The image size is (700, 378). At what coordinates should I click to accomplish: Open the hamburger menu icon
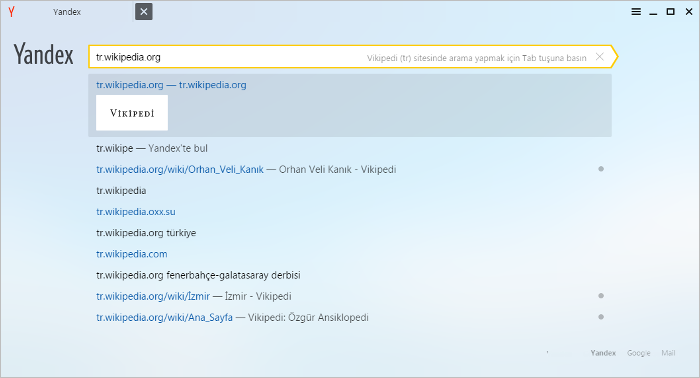[x=636, y=12]
